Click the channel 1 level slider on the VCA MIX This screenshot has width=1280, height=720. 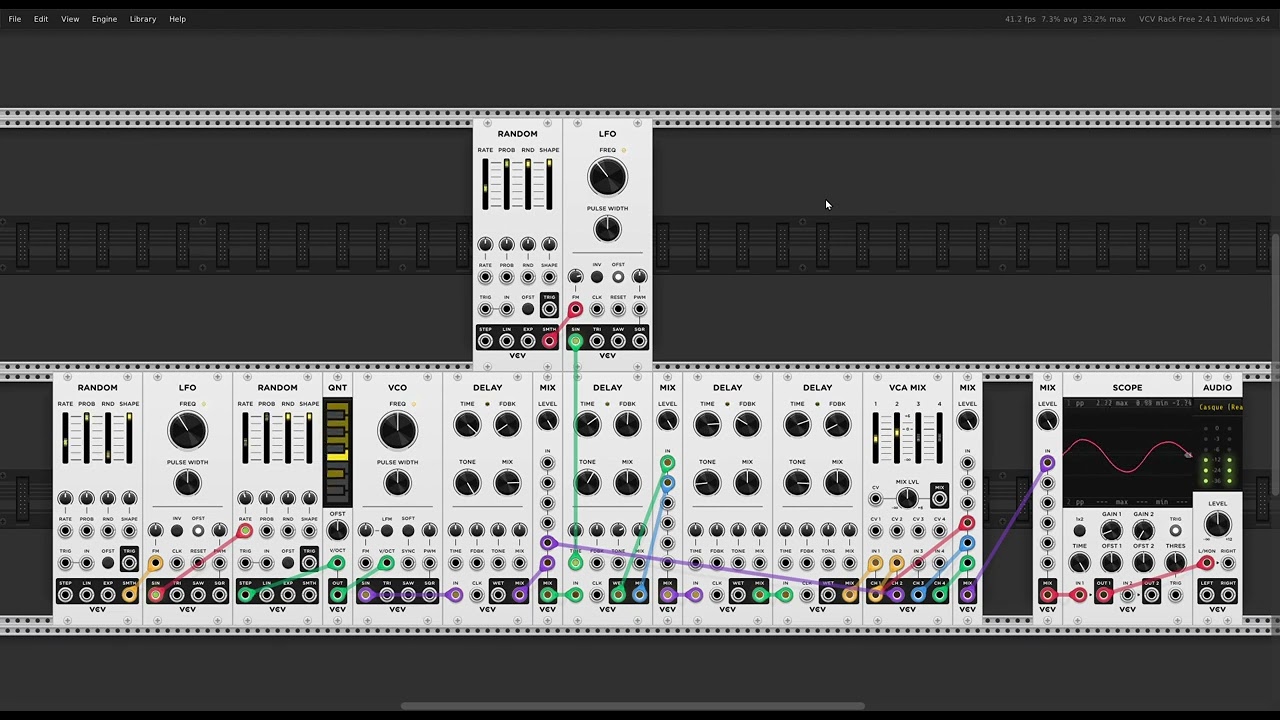pyautogui.click(x=875, y=438)
